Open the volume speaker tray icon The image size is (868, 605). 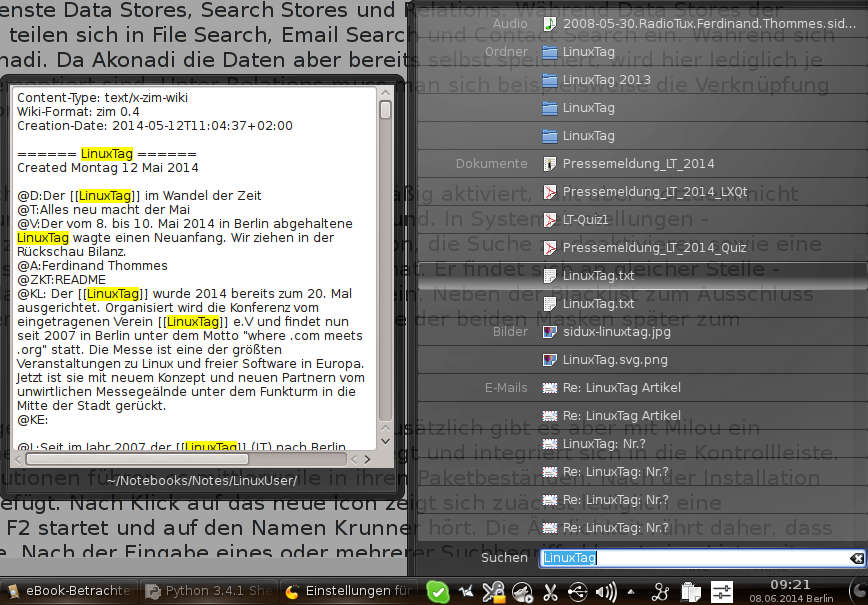(x=606, y=592)
